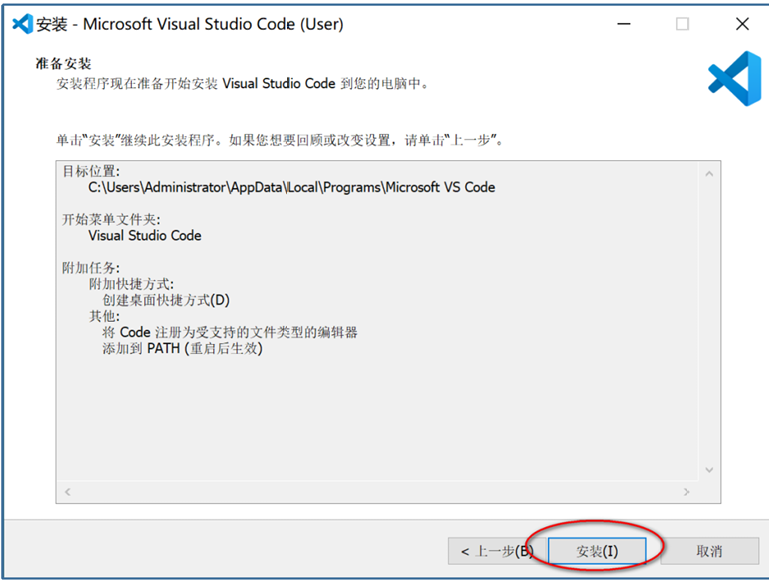Click the 其他 line
Image resolution: width=769 pixels, height=581 pixels.
coord(104,316)
